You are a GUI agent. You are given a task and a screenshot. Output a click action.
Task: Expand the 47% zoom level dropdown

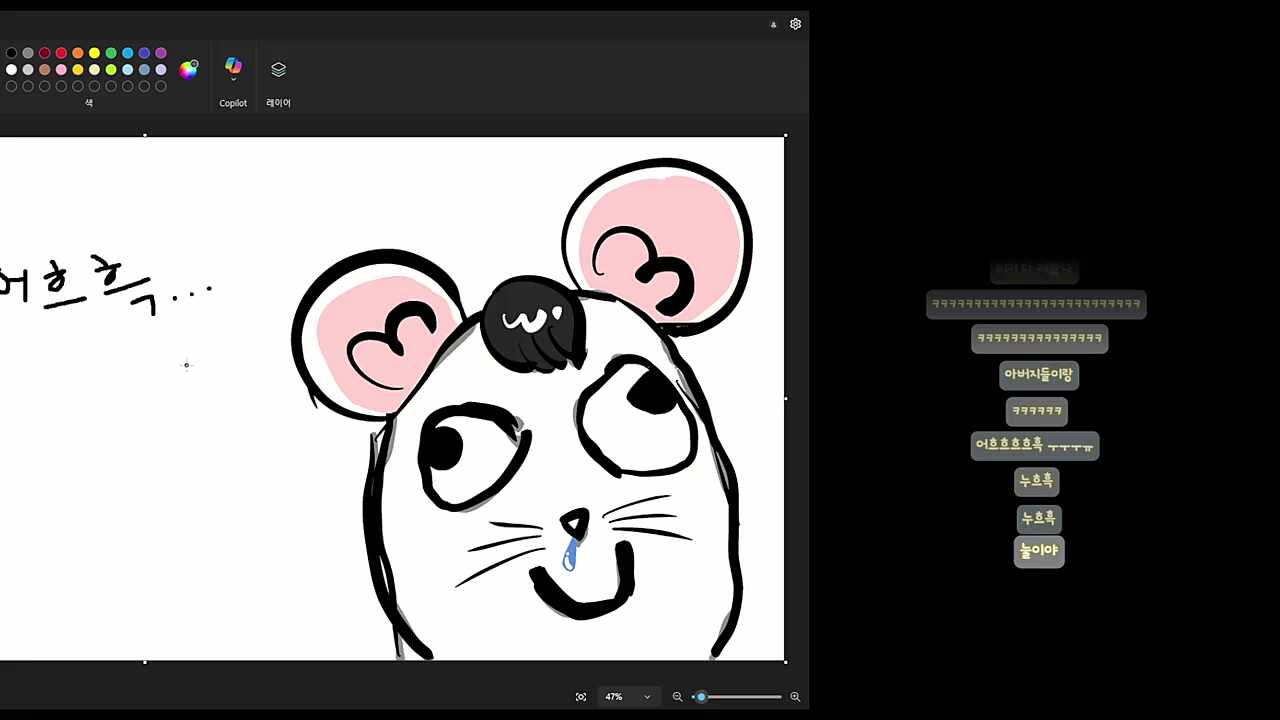[x=647, y=697]
